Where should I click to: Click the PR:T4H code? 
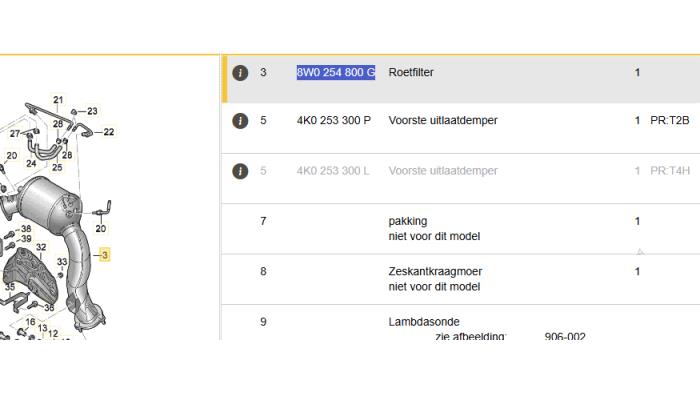(x=670, y=171)
